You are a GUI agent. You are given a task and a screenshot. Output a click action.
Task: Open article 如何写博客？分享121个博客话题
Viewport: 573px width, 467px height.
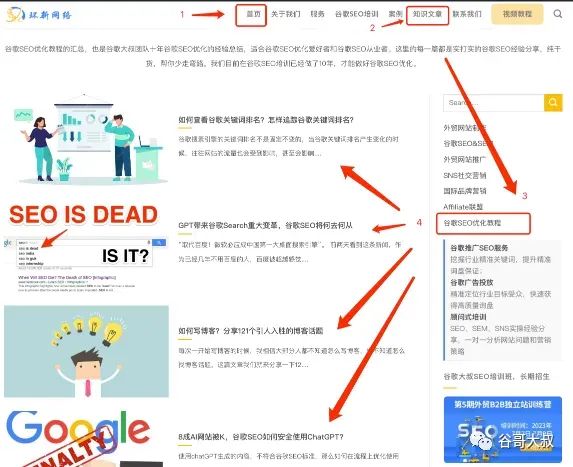[x=251, y=331]
